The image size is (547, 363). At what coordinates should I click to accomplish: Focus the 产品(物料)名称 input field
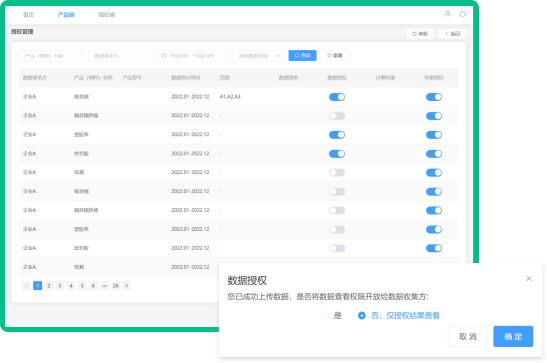click(x=52, y=56)
